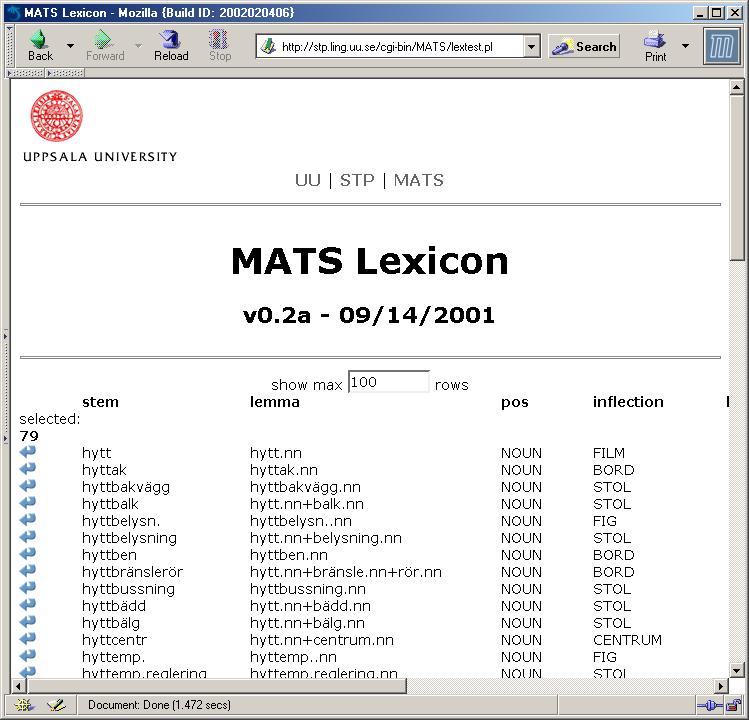
Task: Open Composer icon in status bar
Action: pyautogui.click(x=56, y=705)
